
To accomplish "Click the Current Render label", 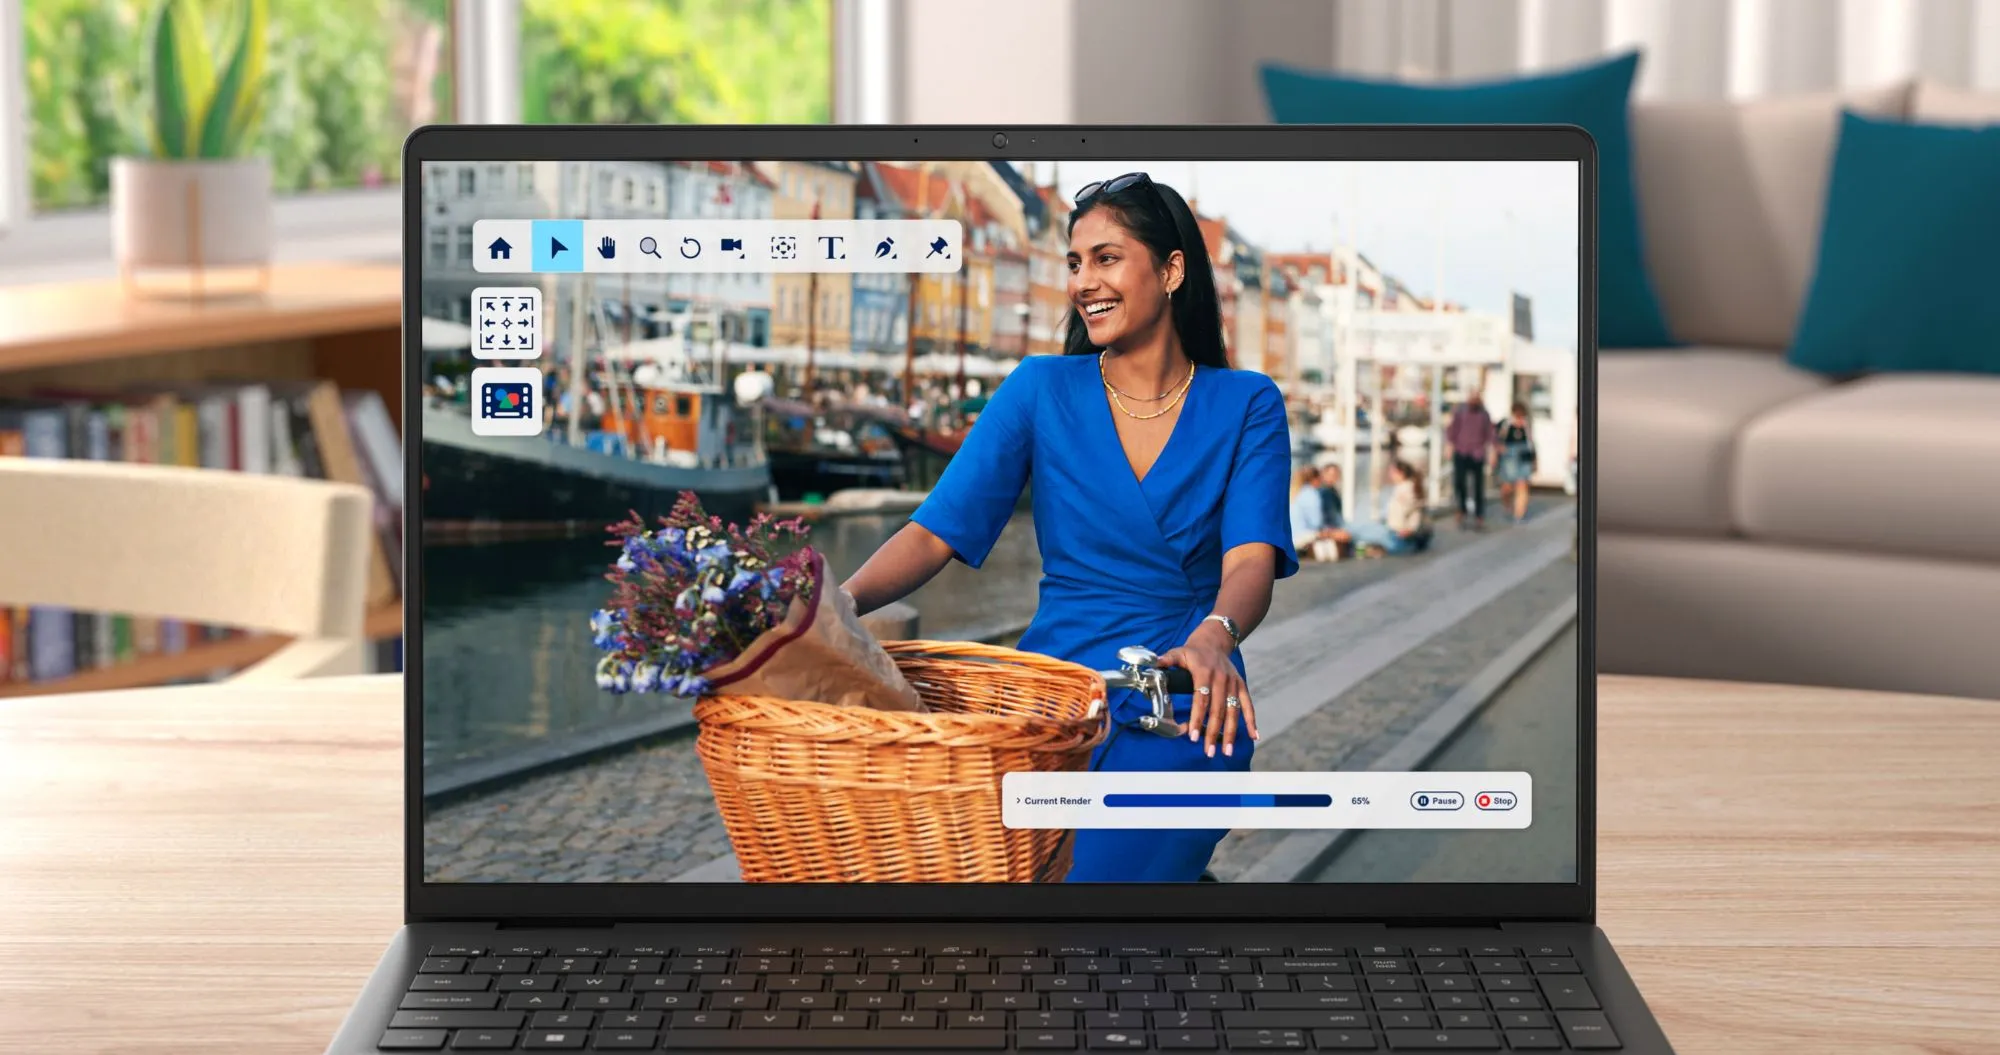I will pyautogui.click(x=1057, y=801).
